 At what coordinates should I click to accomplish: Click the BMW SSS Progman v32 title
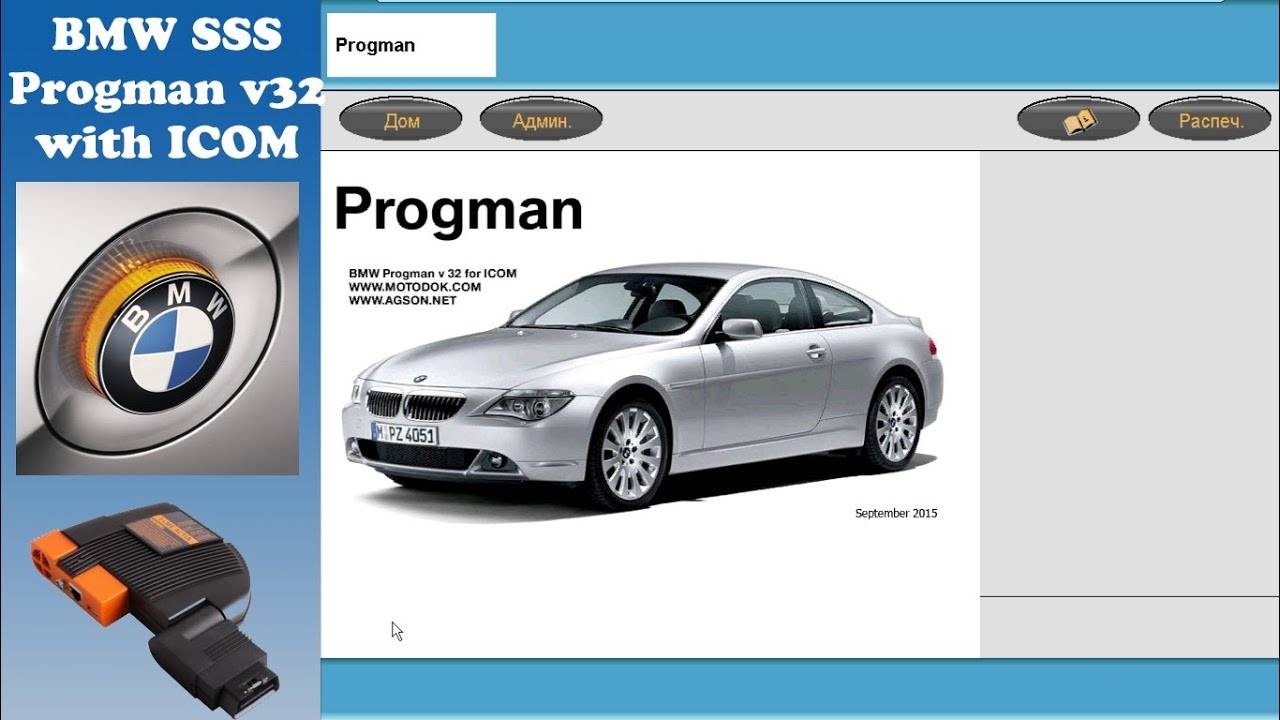click(x=166, y=90)
